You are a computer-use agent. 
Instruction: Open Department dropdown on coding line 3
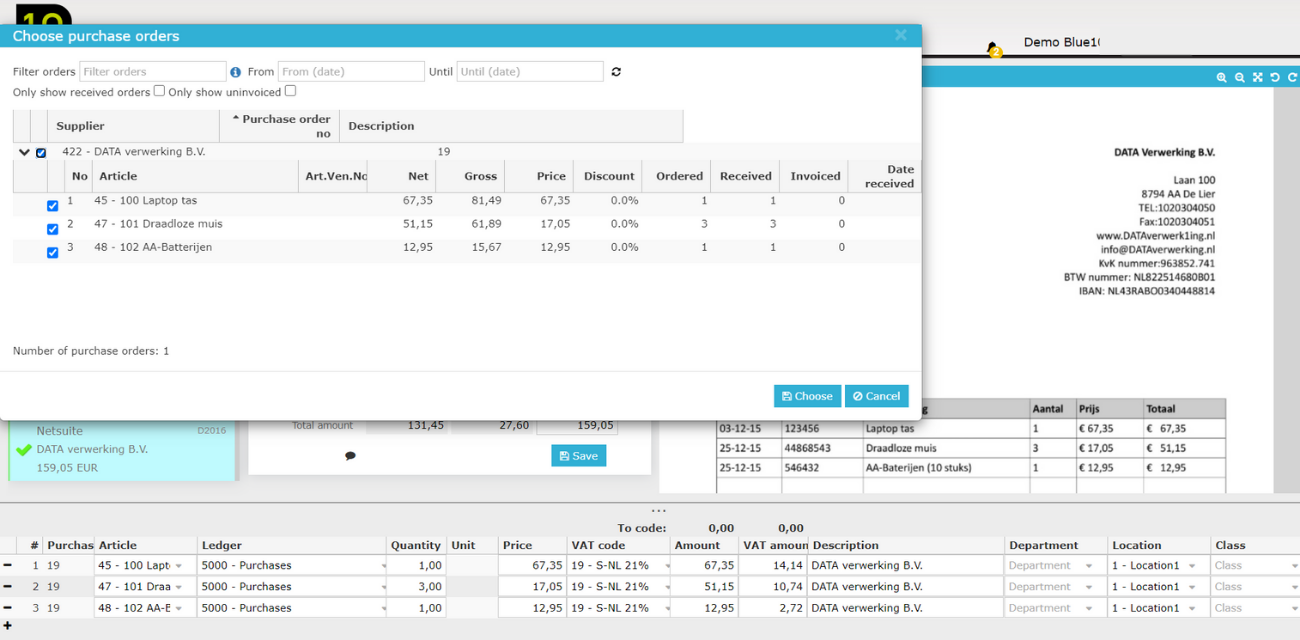[1089, 608]
